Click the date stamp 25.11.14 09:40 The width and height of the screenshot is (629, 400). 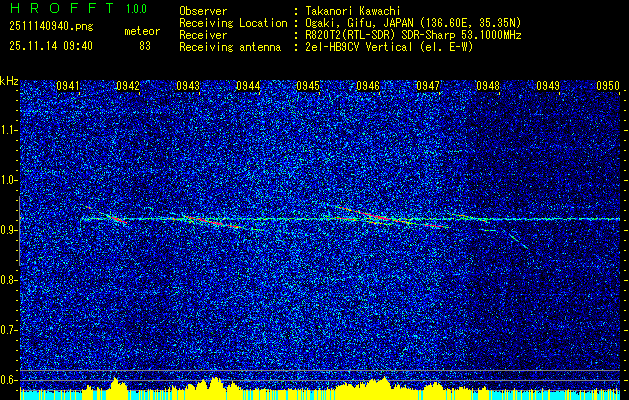51,46
